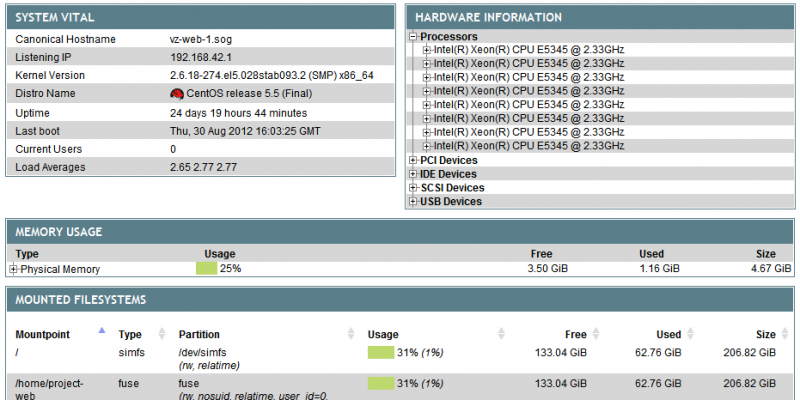Click the memory Used value 1.16 GiB
Screen dimensions: 800x400
click(x=659, y=268)
